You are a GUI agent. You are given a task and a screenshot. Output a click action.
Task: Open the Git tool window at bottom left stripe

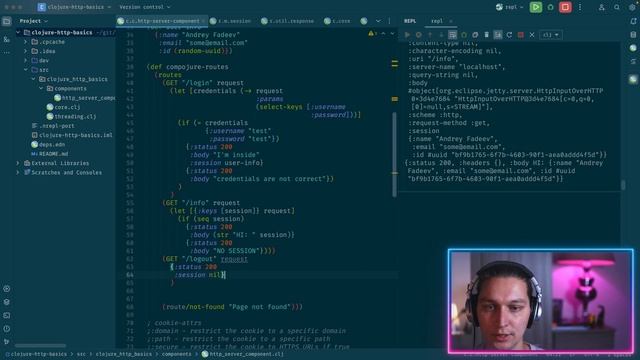[7, 342]
